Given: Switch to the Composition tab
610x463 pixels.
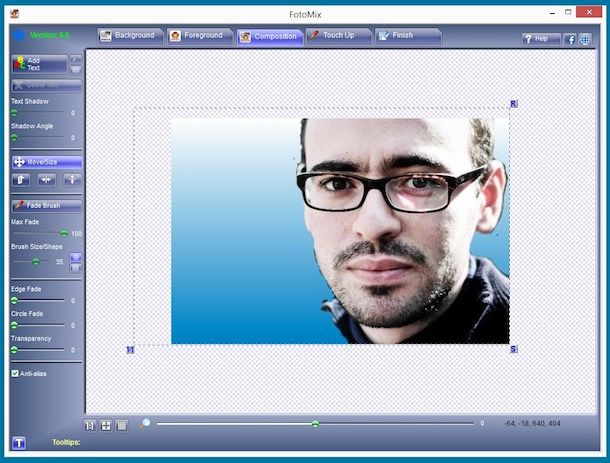Looking at the screenshot, I should coord(269,37).
